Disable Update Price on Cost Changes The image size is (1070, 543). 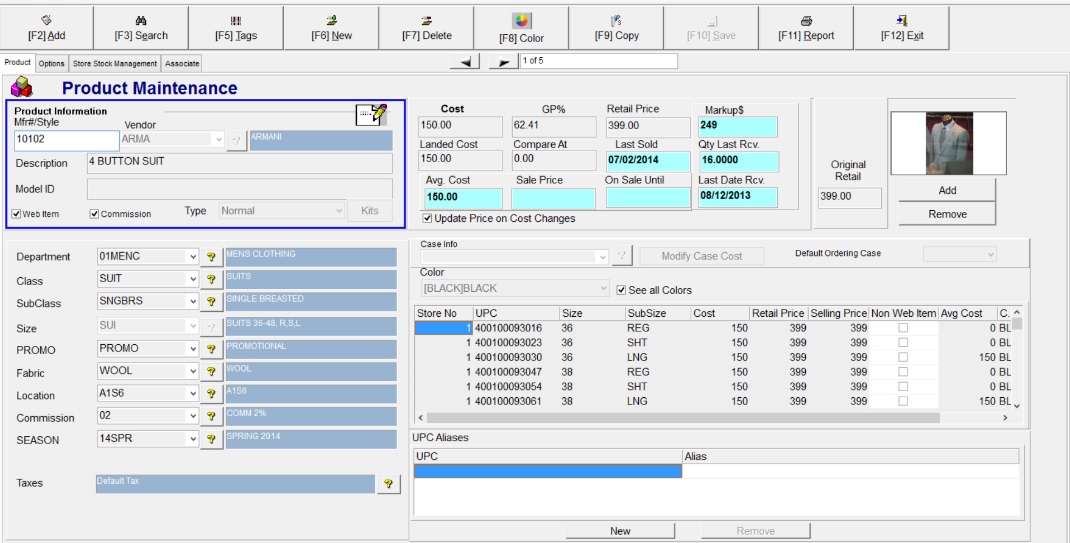pos(427,218)
